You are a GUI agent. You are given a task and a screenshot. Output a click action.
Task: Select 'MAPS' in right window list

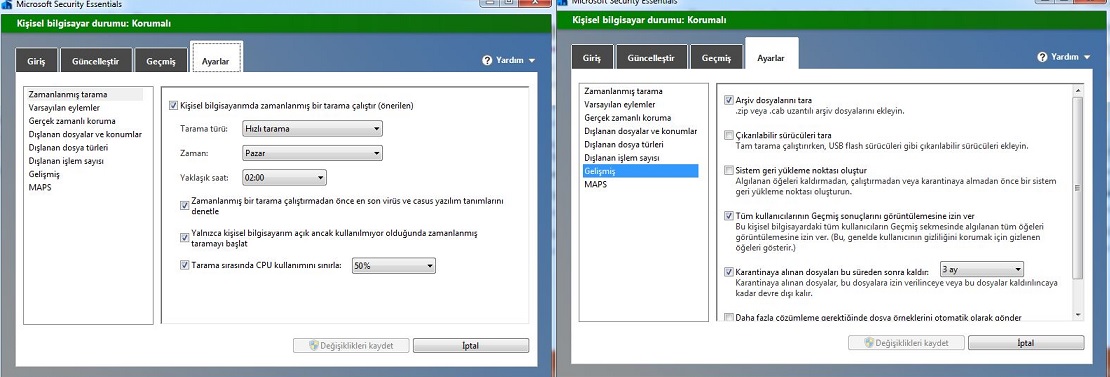(595, 185)
